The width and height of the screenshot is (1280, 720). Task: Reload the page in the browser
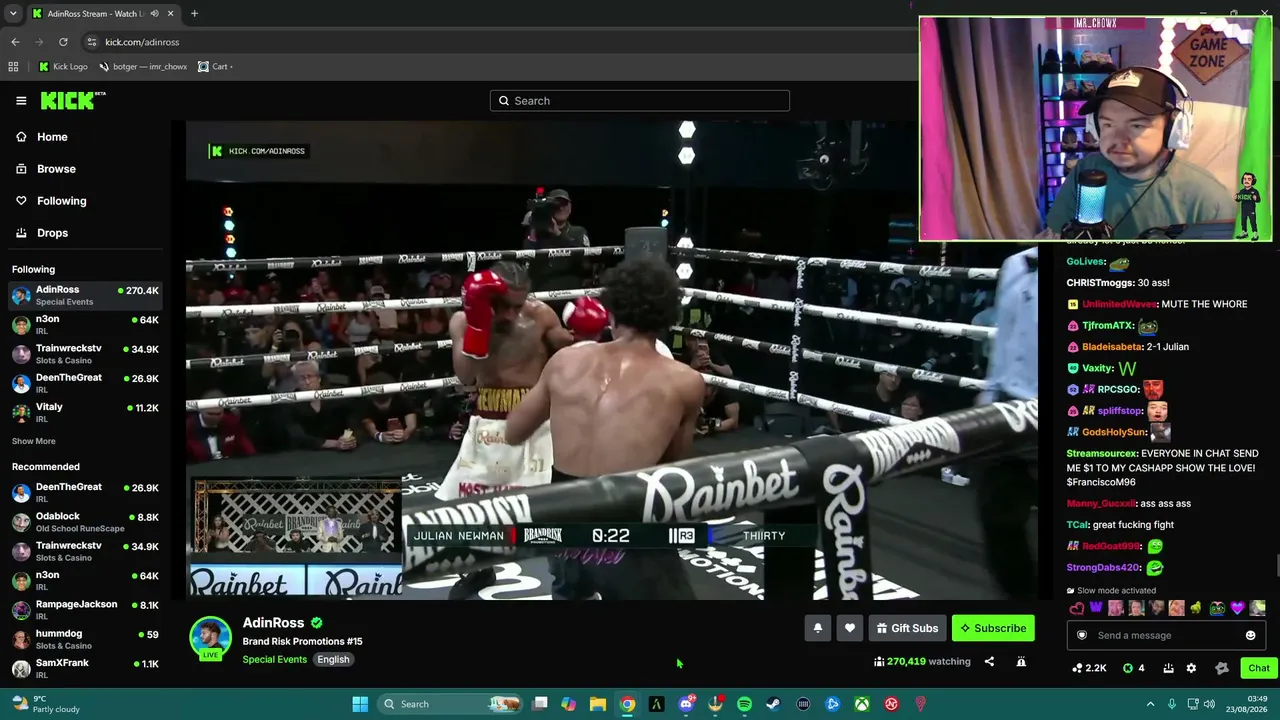point(63,42)
